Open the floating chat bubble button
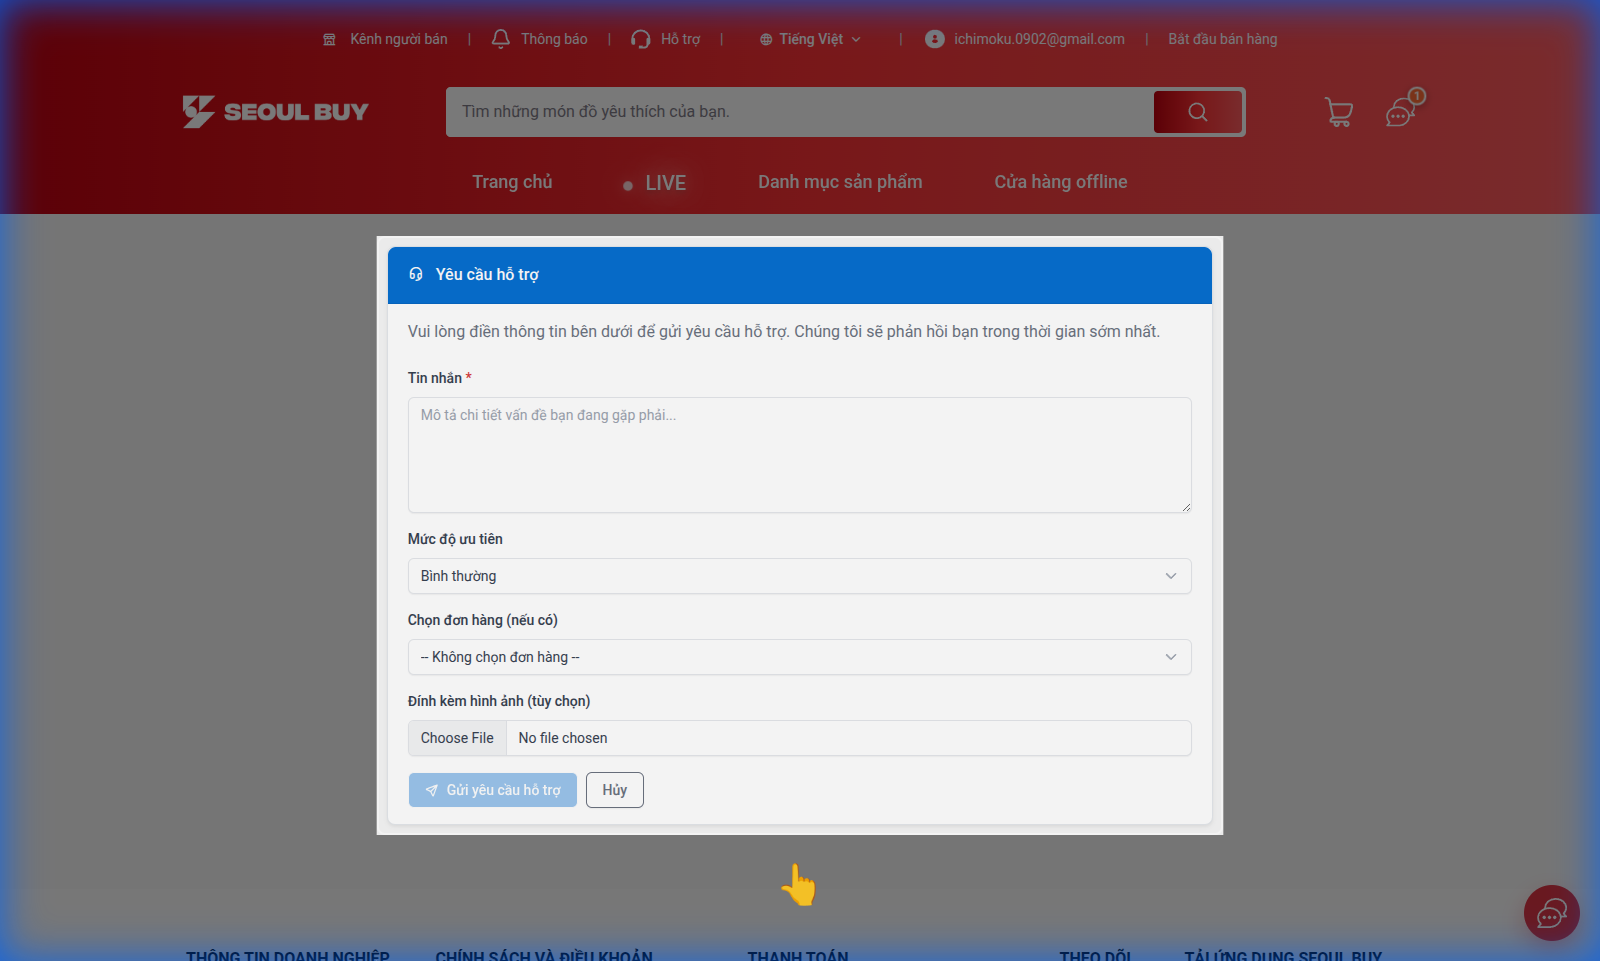Screen dimensions: 1600x961 [1551, 913]
